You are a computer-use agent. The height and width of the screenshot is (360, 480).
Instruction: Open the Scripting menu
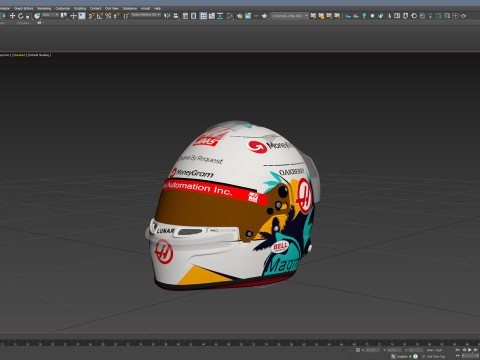pyautogui.click(x=80, y=8)
